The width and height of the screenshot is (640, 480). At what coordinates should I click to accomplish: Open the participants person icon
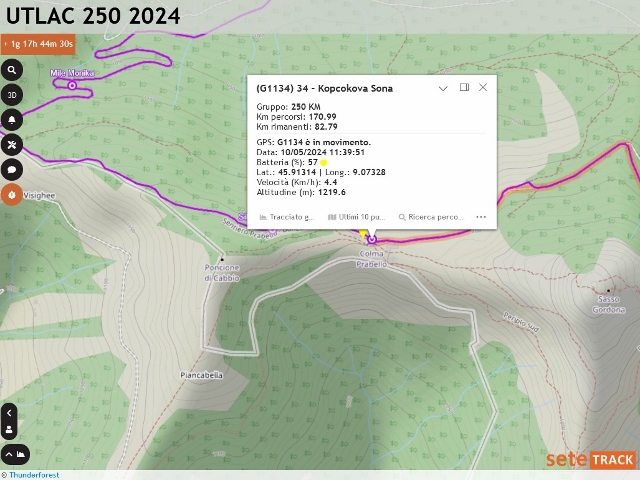click(9, 430)
